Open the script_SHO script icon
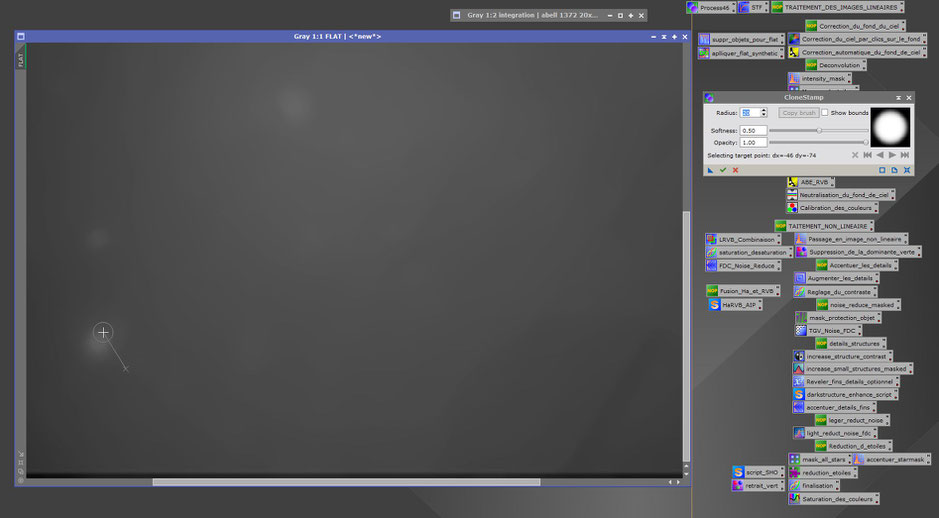Image resolution: width=939 pixels, height=518 pixels. pyautogui.click(x=758, y=472)
